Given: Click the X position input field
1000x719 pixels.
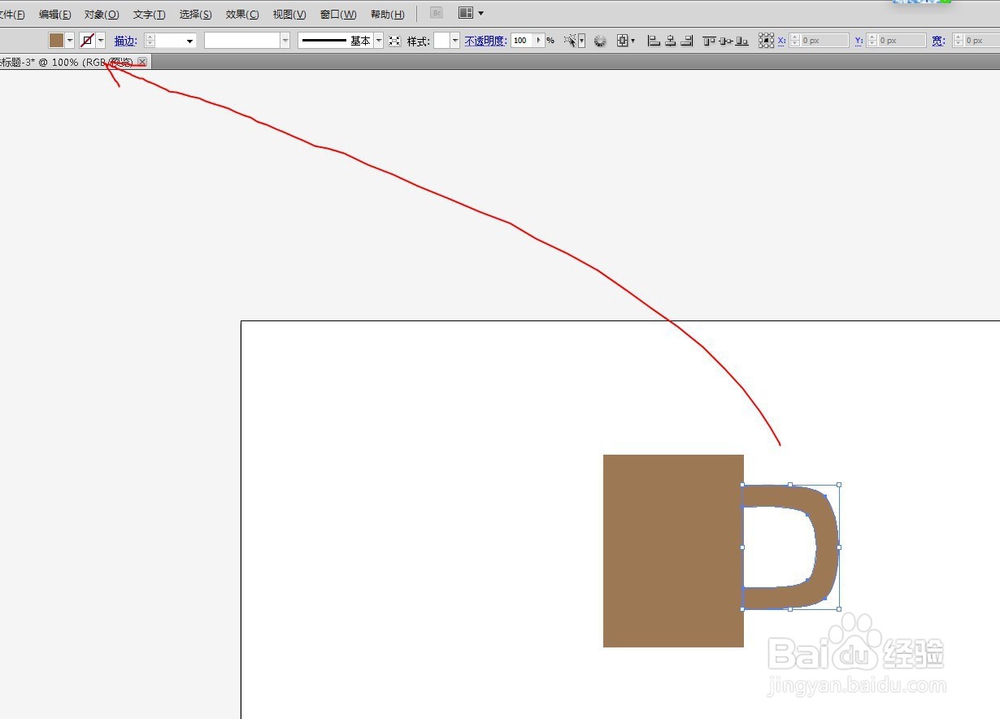Looking at the screenshot, I should pos(825,40).
